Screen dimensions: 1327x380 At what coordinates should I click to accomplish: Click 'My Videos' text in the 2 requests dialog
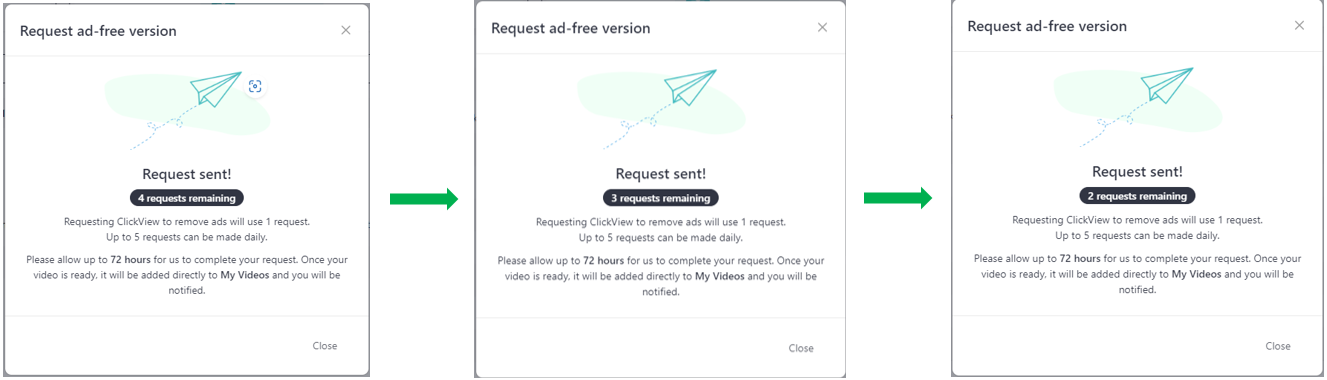[x=1197, y=274]
